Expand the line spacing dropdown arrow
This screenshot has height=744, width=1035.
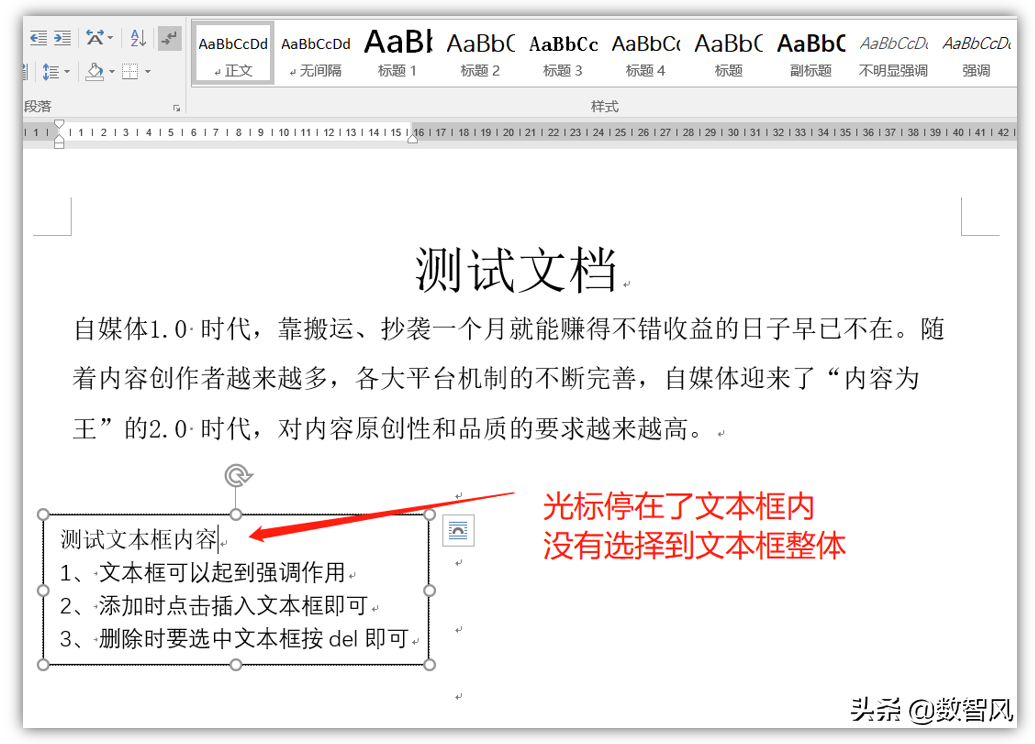tap(67, 71)
